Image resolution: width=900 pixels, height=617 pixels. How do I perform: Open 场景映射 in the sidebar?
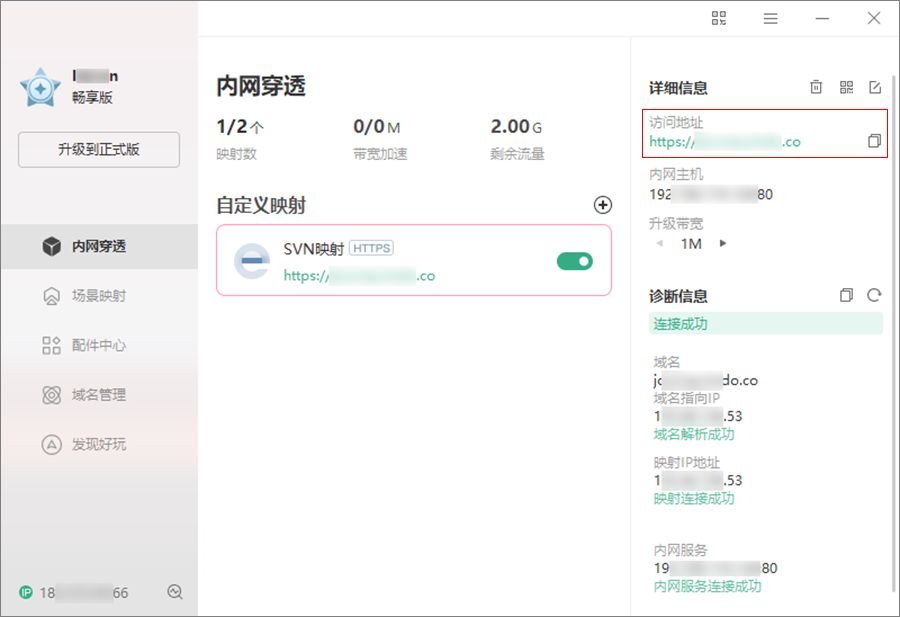pyautogui.click(x=99, y=296)
